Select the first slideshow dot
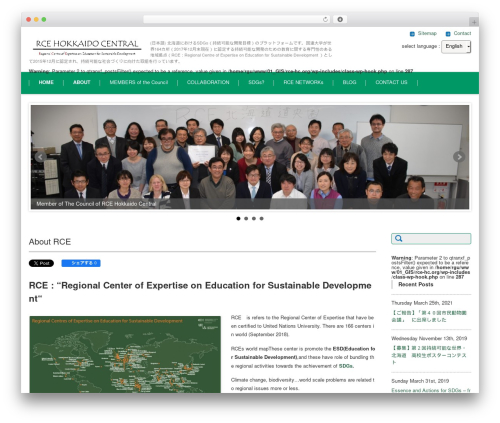 tap(238, 219)
